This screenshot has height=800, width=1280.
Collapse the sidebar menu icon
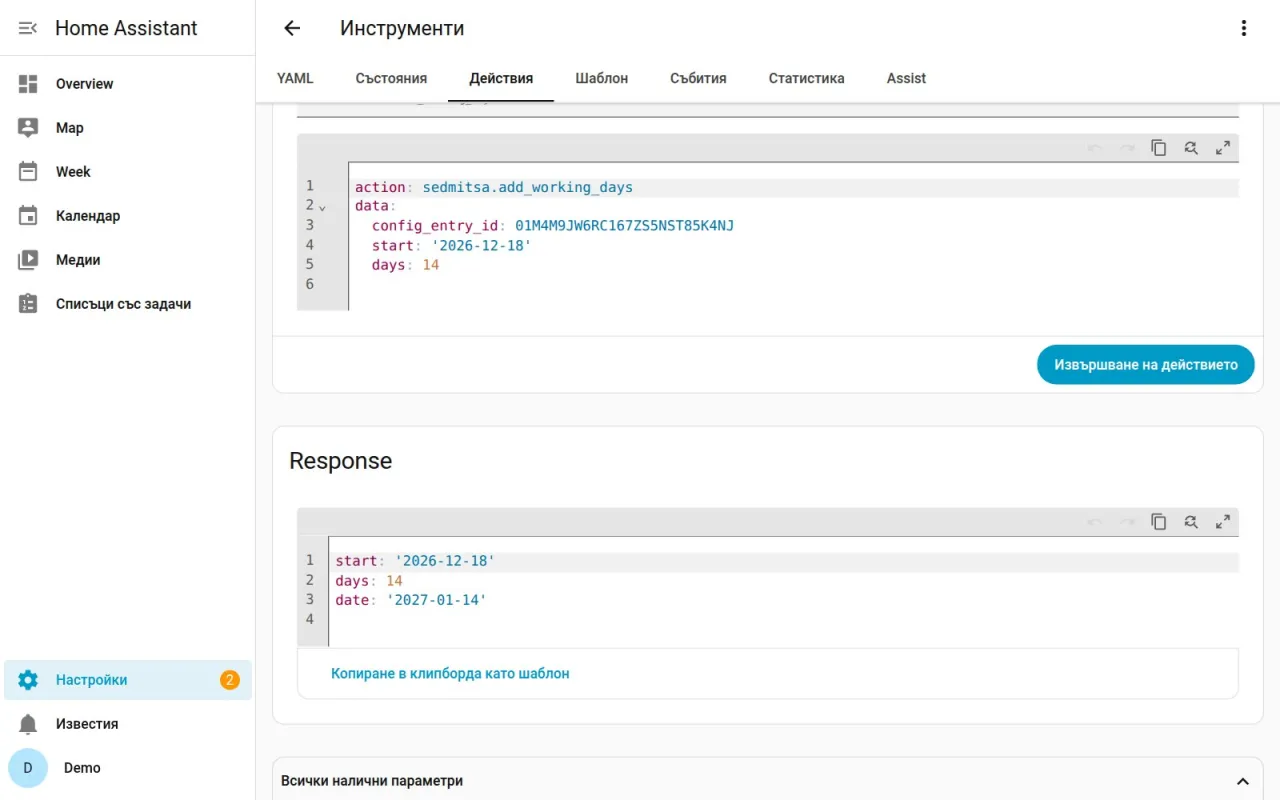pos(28,28)
